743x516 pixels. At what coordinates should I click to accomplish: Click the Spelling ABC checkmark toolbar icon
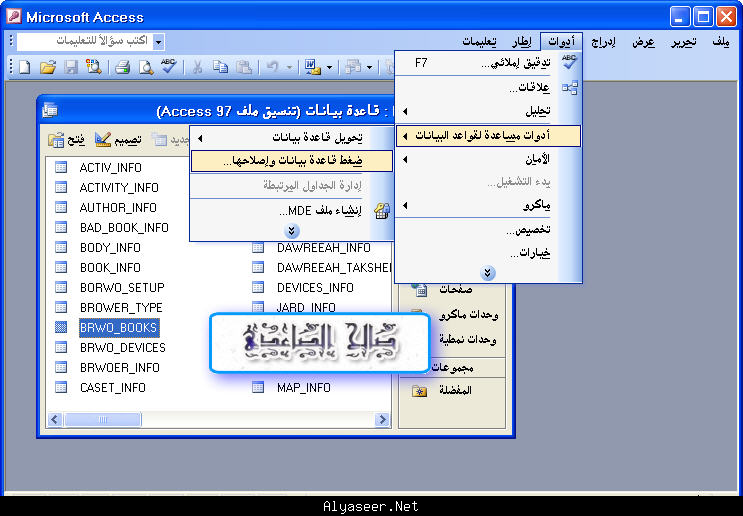click(x=169, y=66)
